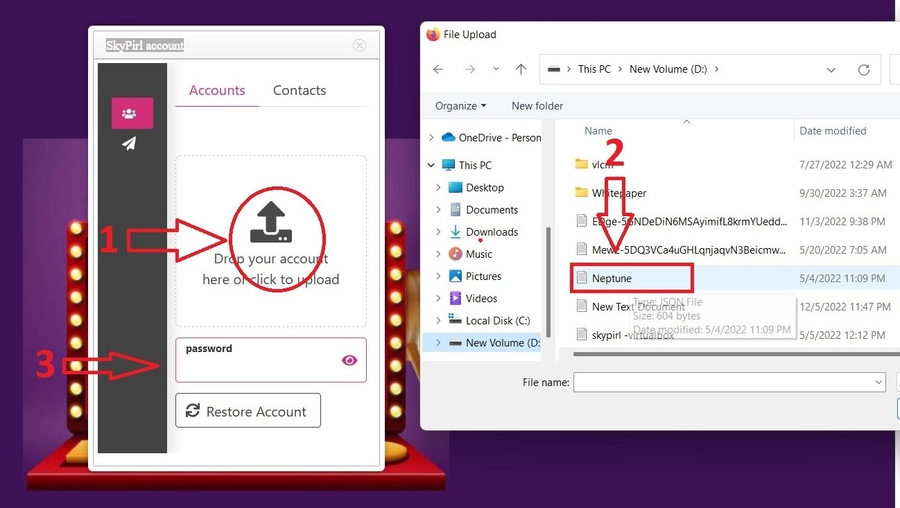Image resolution: width=900 pixels, height=508 pixels.
Task: Click the Restore Account button
Action: click(248, 411)
